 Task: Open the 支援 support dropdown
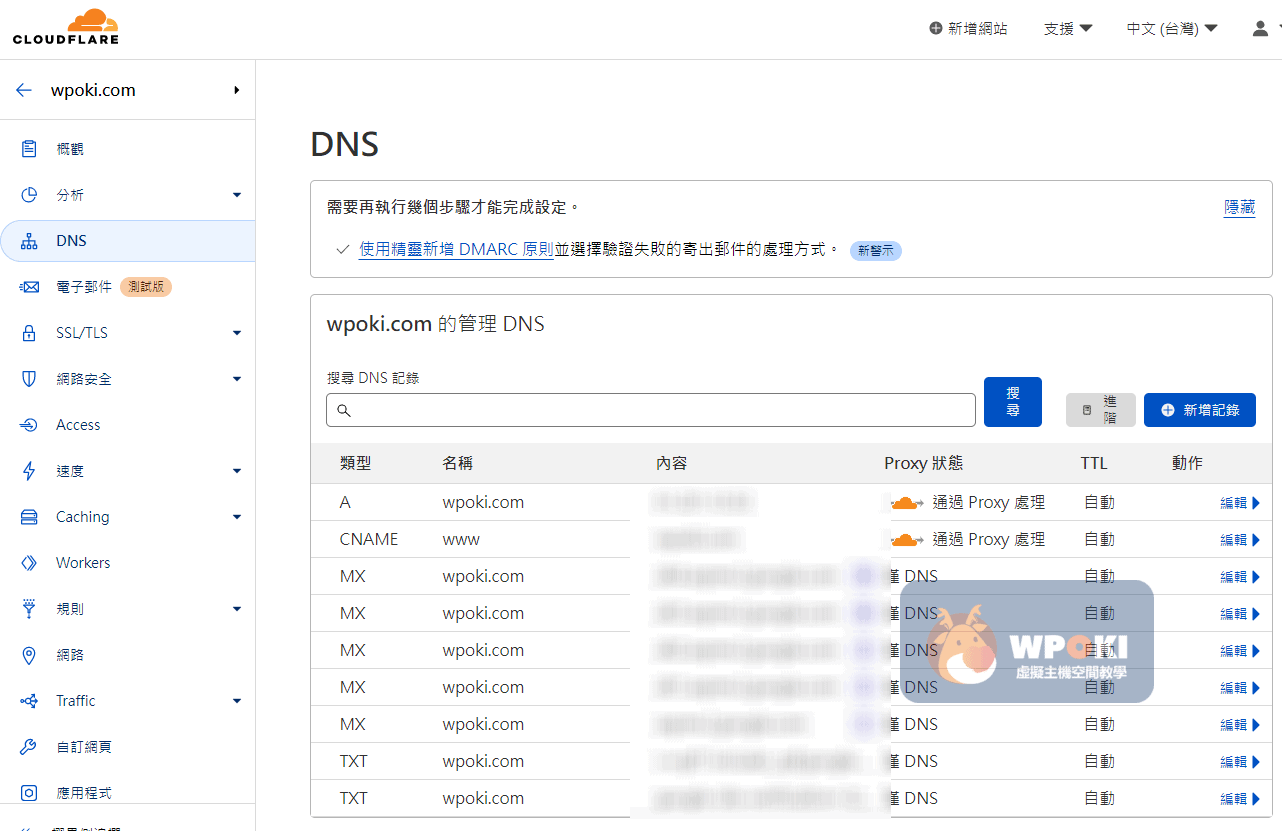point(1067,29)
